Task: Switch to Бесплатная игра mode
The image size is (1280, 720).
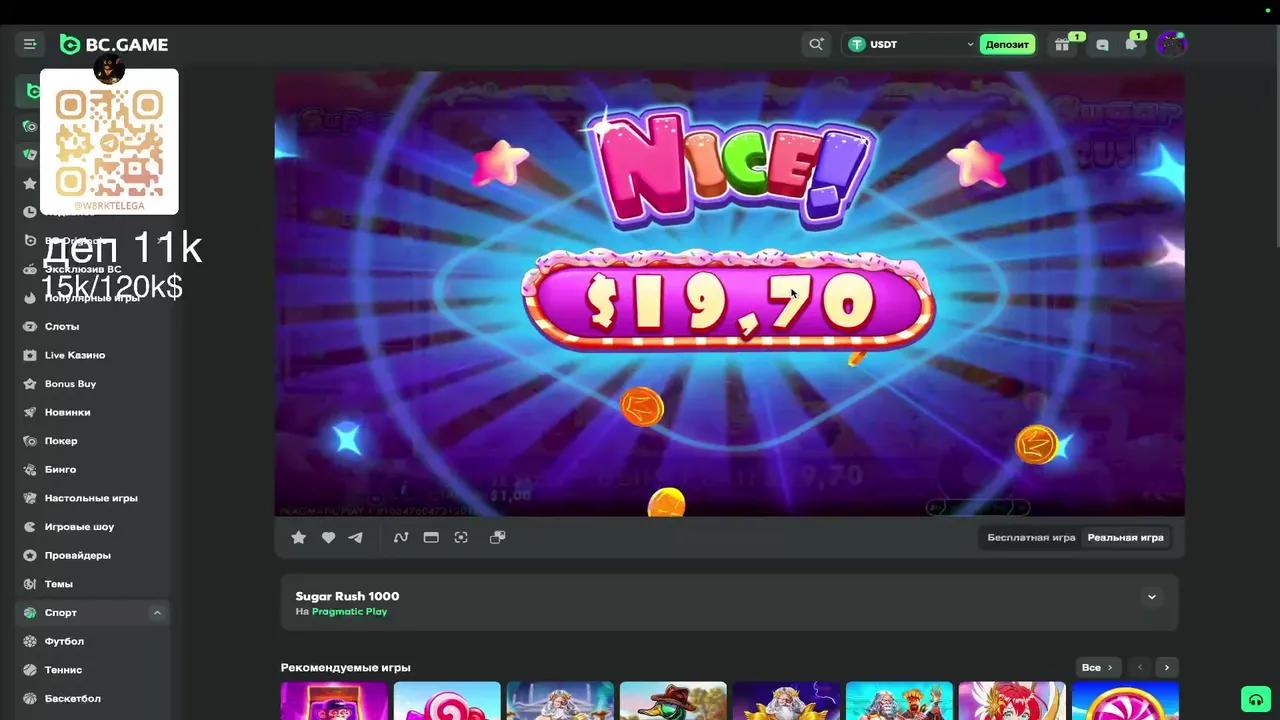Action: [1031, 537]
